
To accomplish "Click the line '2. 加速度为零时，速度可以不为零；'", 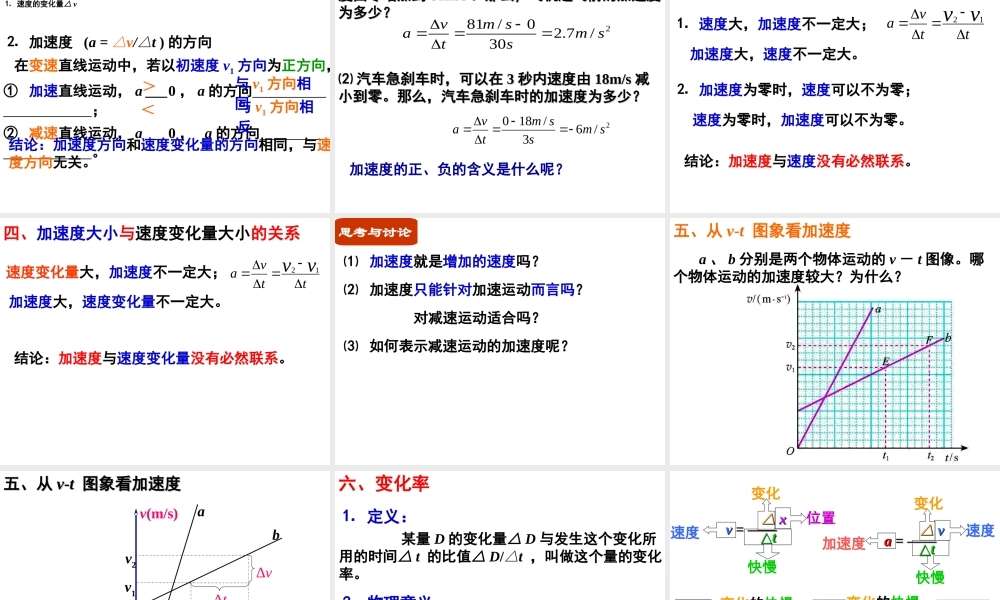I will click(x=795, y=90).
